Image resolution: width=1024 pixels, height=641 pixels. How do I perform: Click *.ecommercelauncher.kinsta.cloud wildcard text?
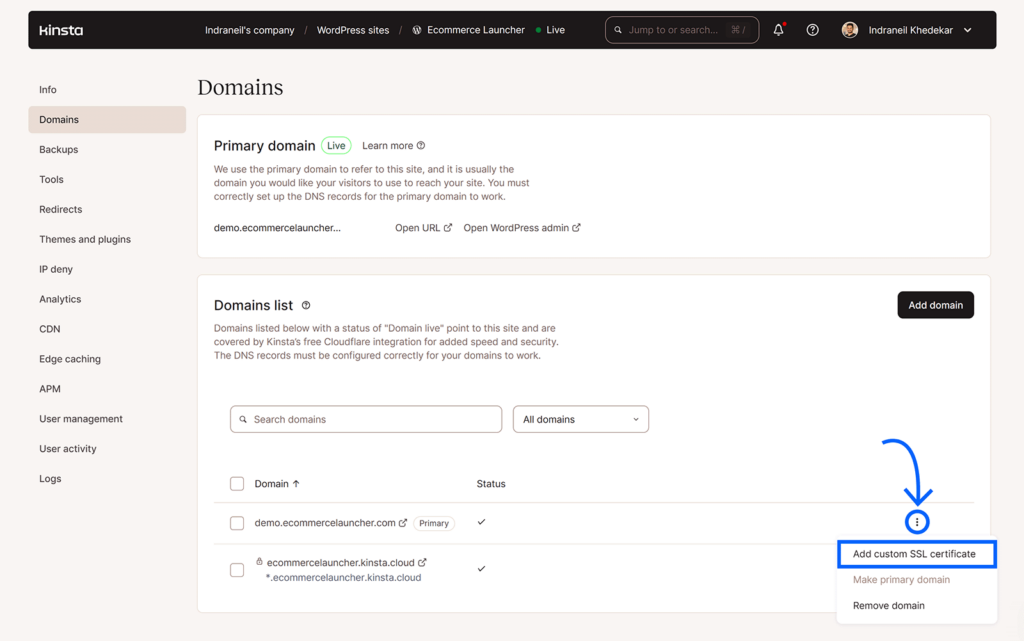[343, 578]
